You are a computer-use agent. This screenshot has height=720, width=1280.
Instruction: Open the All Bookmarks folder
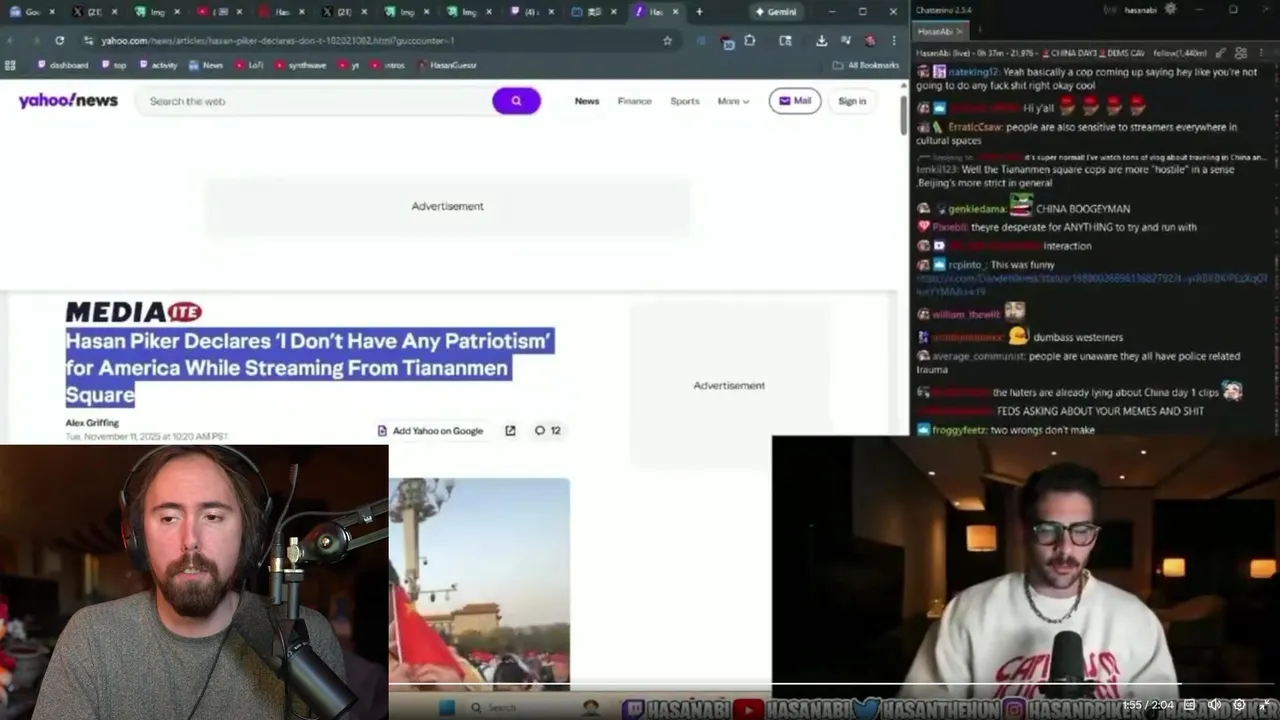866,65
